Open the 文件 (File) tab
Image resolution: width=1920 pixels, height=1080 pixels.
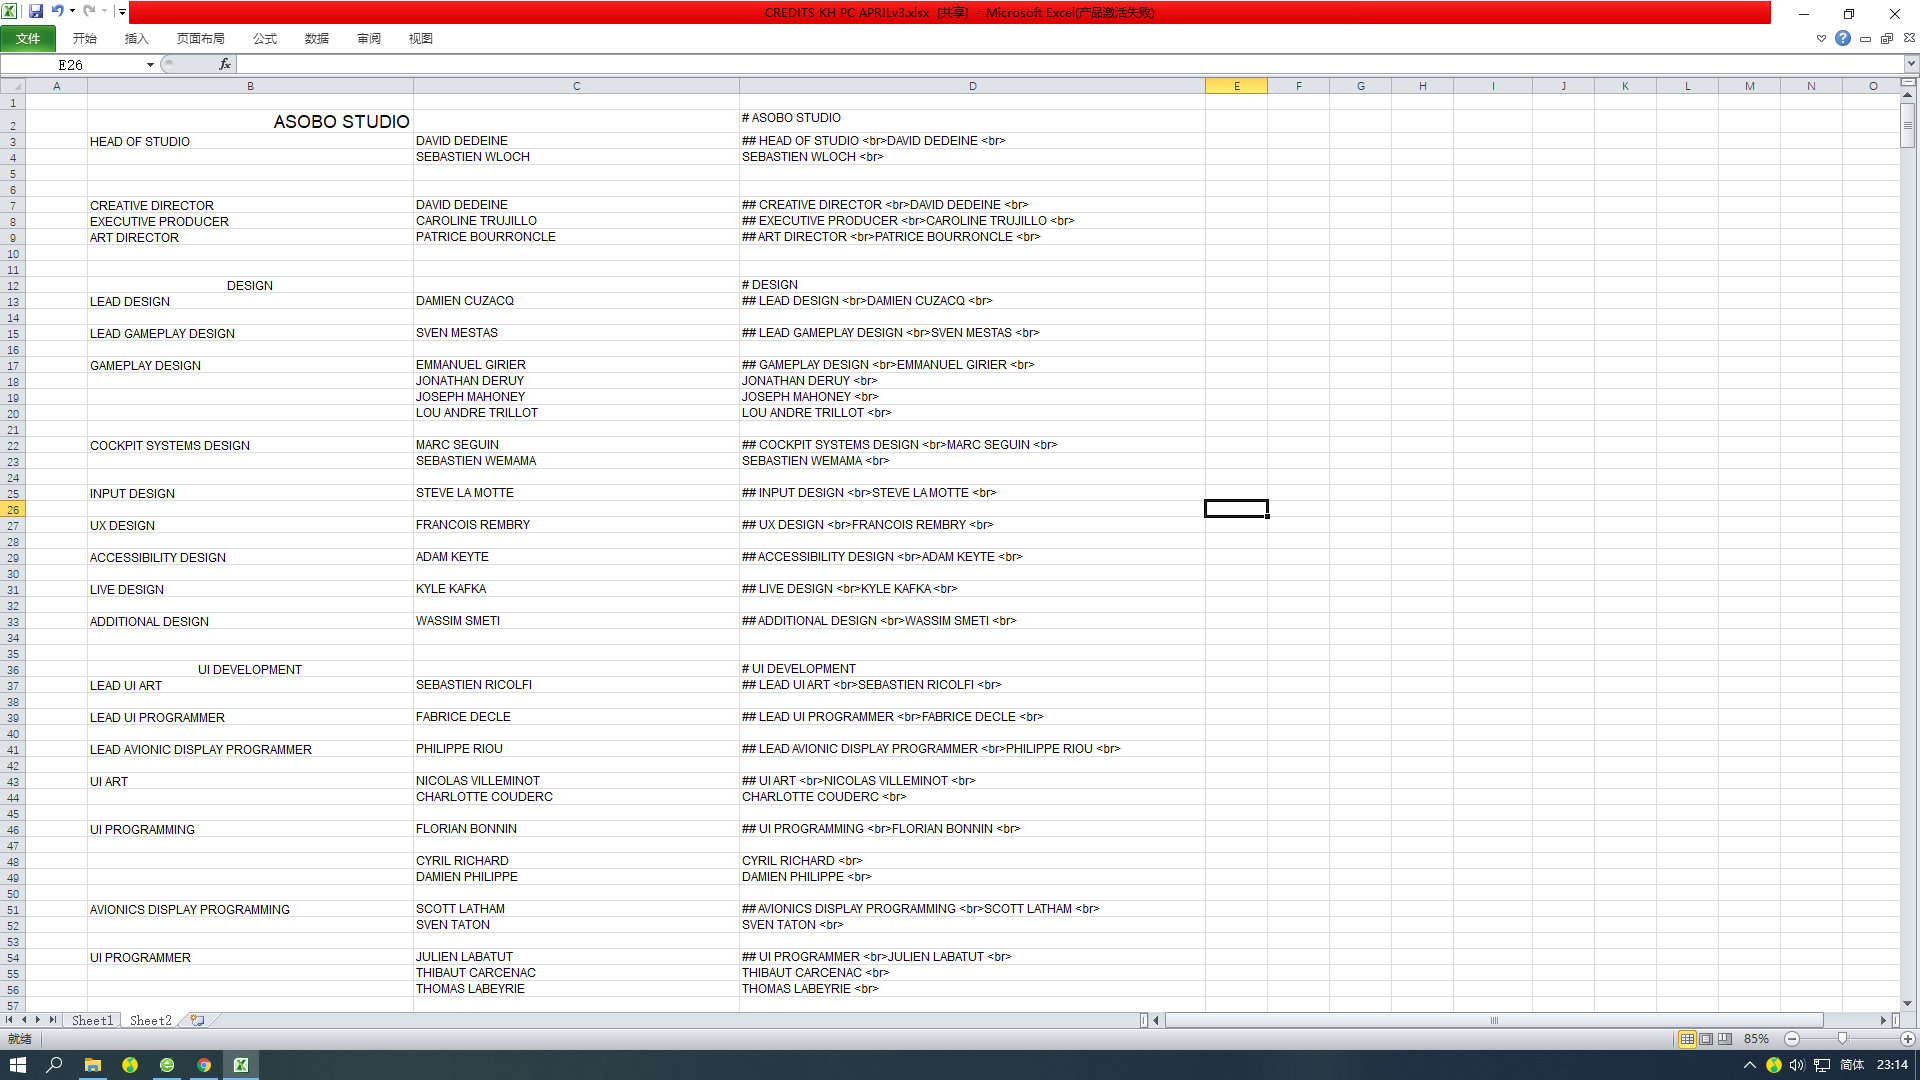click(28, 38)
